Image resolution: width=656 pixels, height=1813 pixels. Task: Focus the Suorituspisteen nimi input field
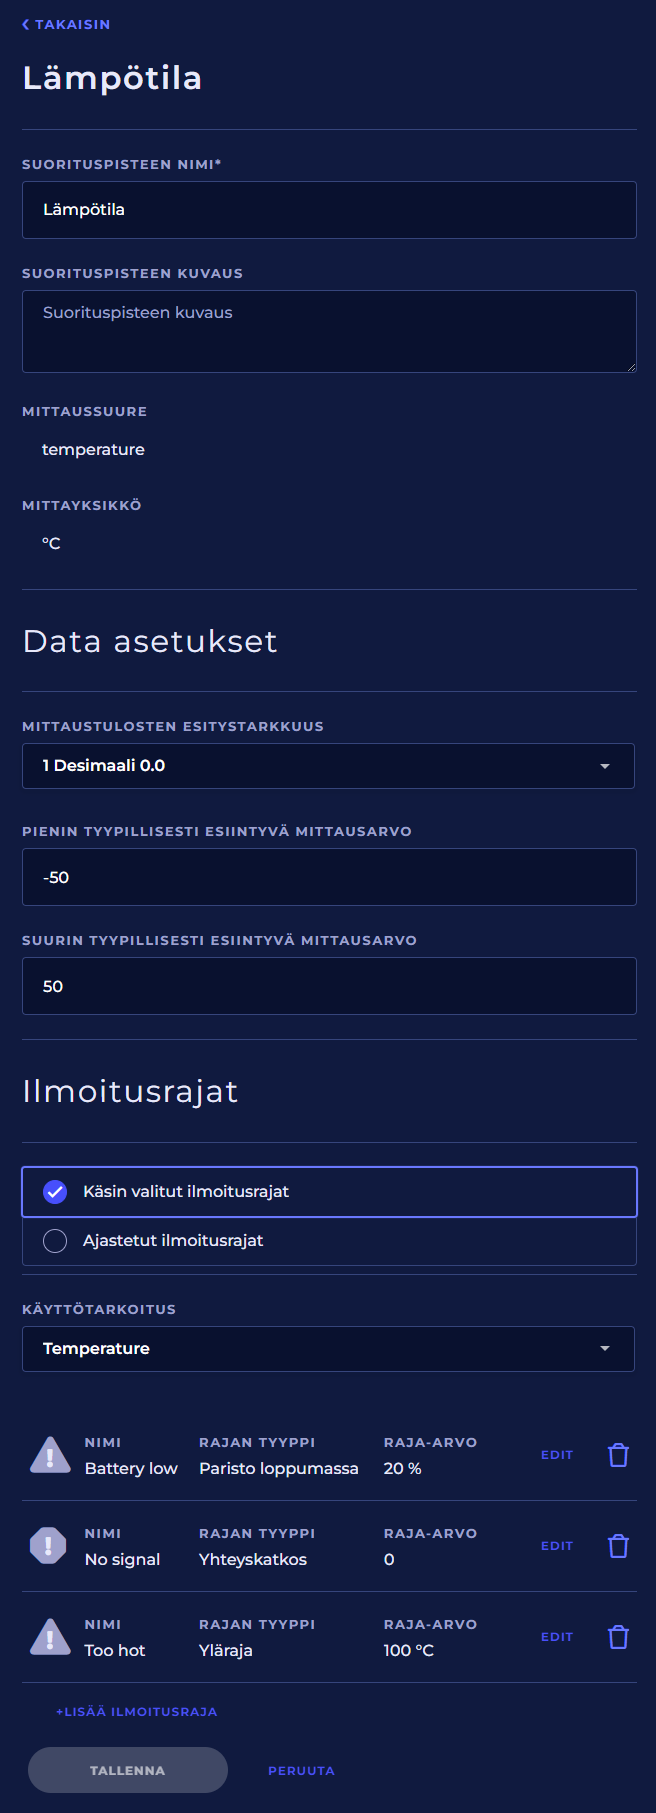pyautogui.click(x=329, y=210)
